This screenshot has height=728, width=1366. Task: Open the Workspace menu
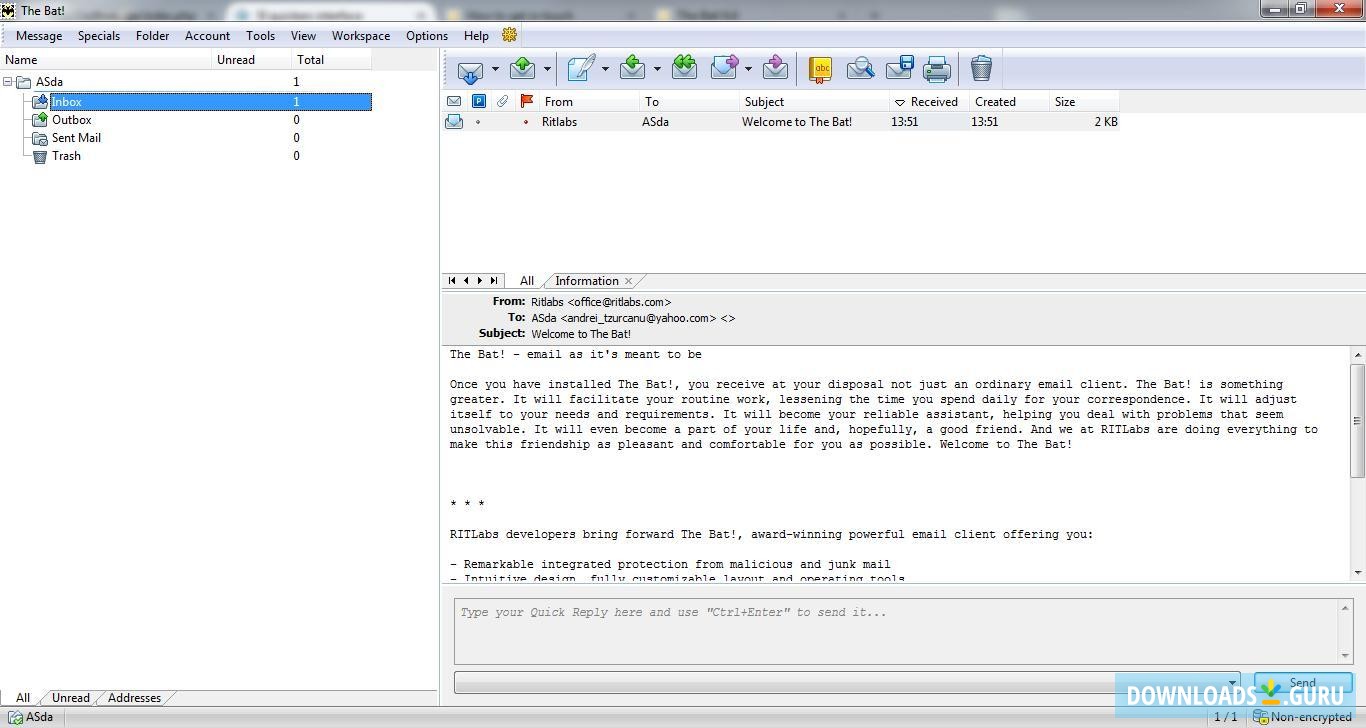pos(361,36)
